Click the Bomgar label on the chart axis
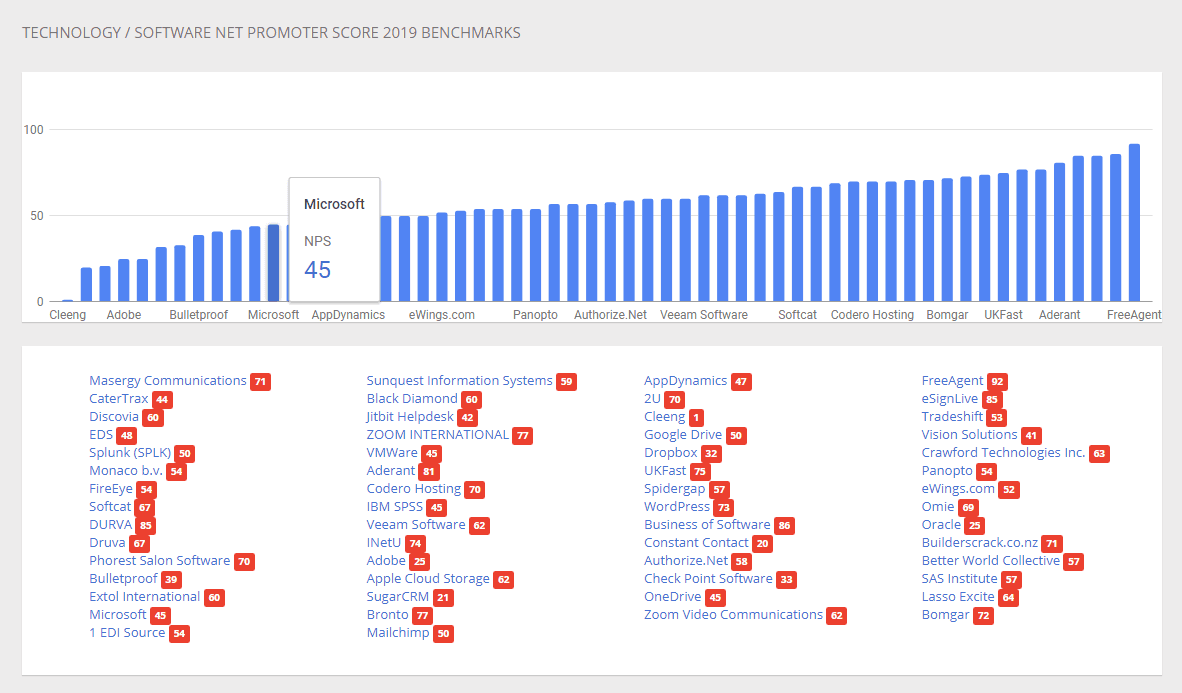 tap(947, 314)
